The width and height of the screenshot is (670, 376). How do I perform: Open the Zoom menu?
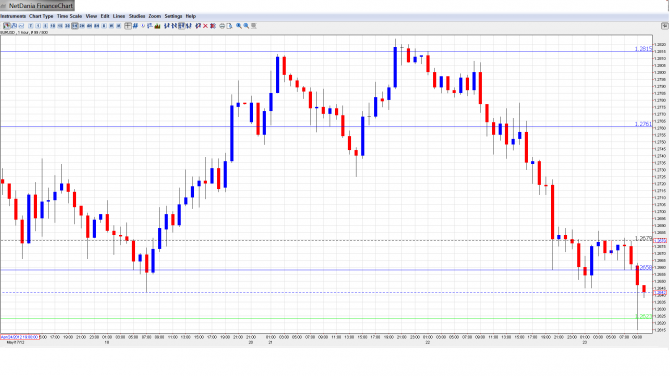tap(155, 16)
